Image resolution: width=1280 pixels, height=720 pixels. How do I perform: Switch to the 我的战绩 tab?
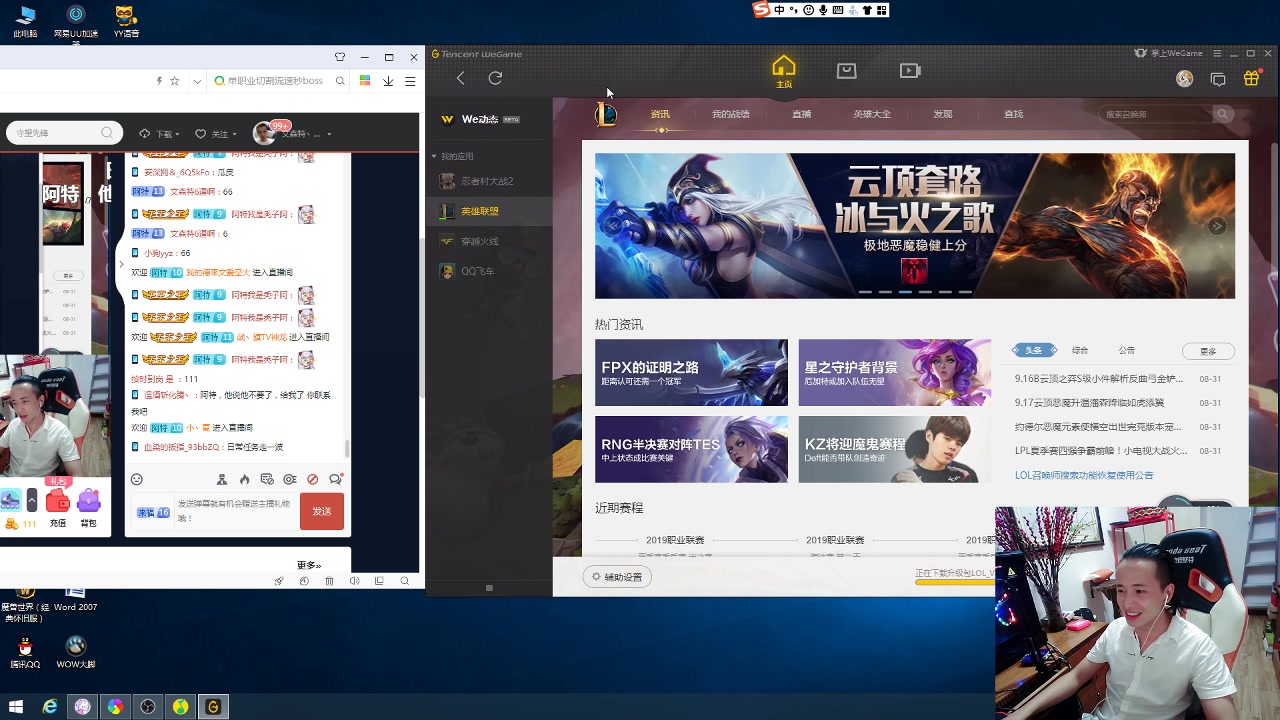click(x=730, y=114)
